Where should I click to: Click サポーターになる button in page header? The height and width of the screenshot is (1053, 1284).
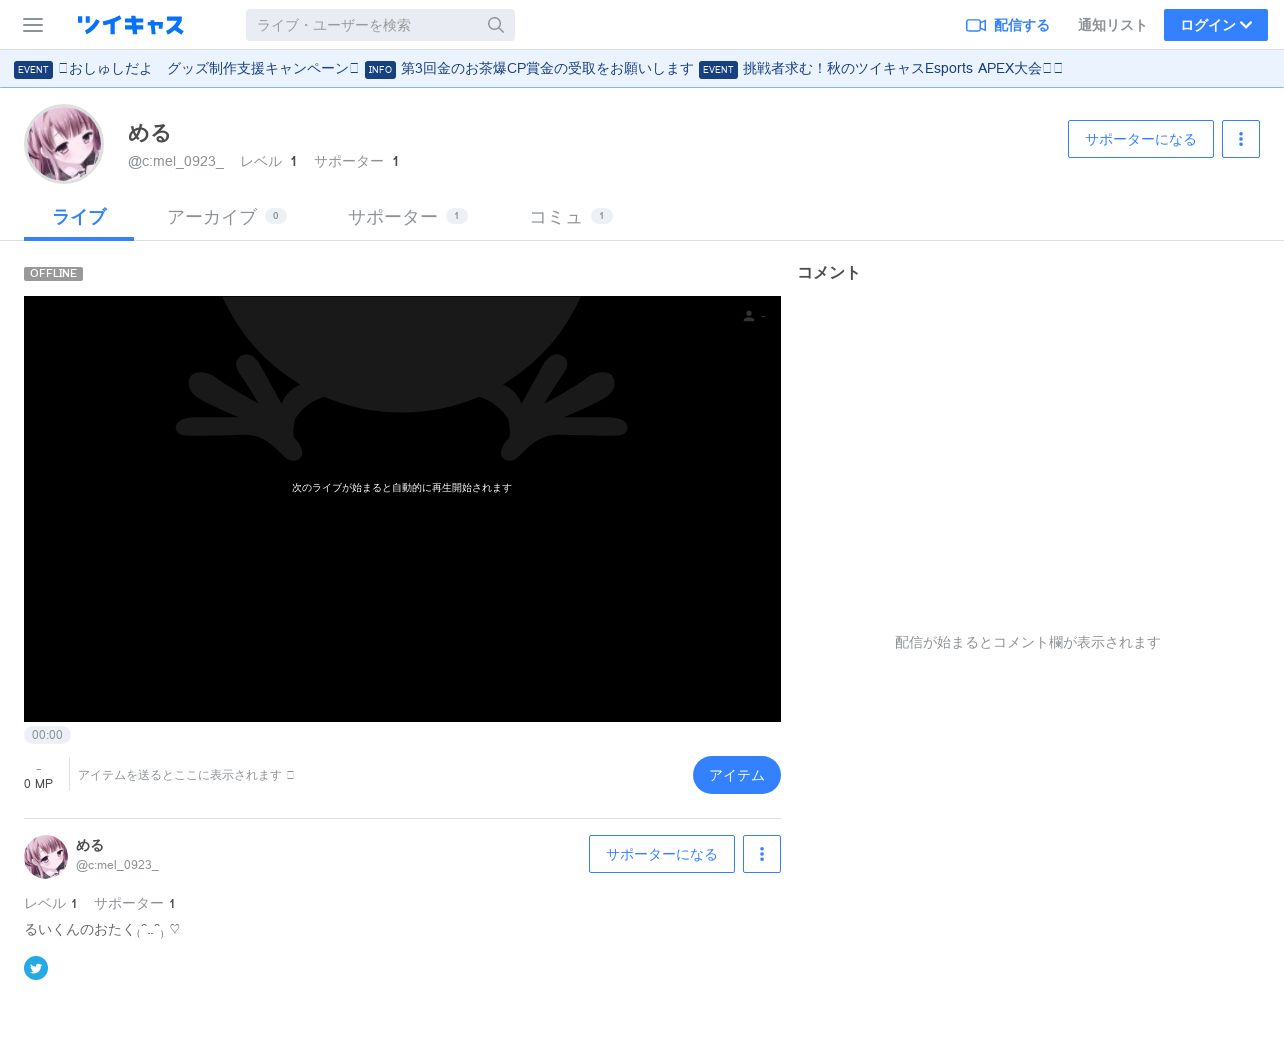1141,139
